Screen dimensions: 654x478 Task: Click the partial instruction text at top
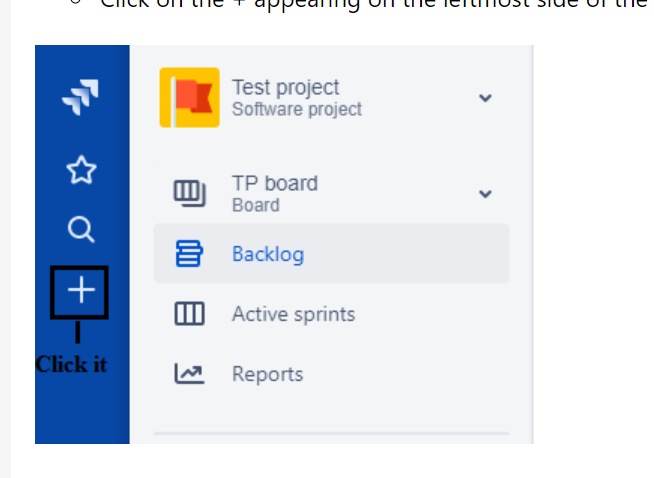(x=370, y=4)
